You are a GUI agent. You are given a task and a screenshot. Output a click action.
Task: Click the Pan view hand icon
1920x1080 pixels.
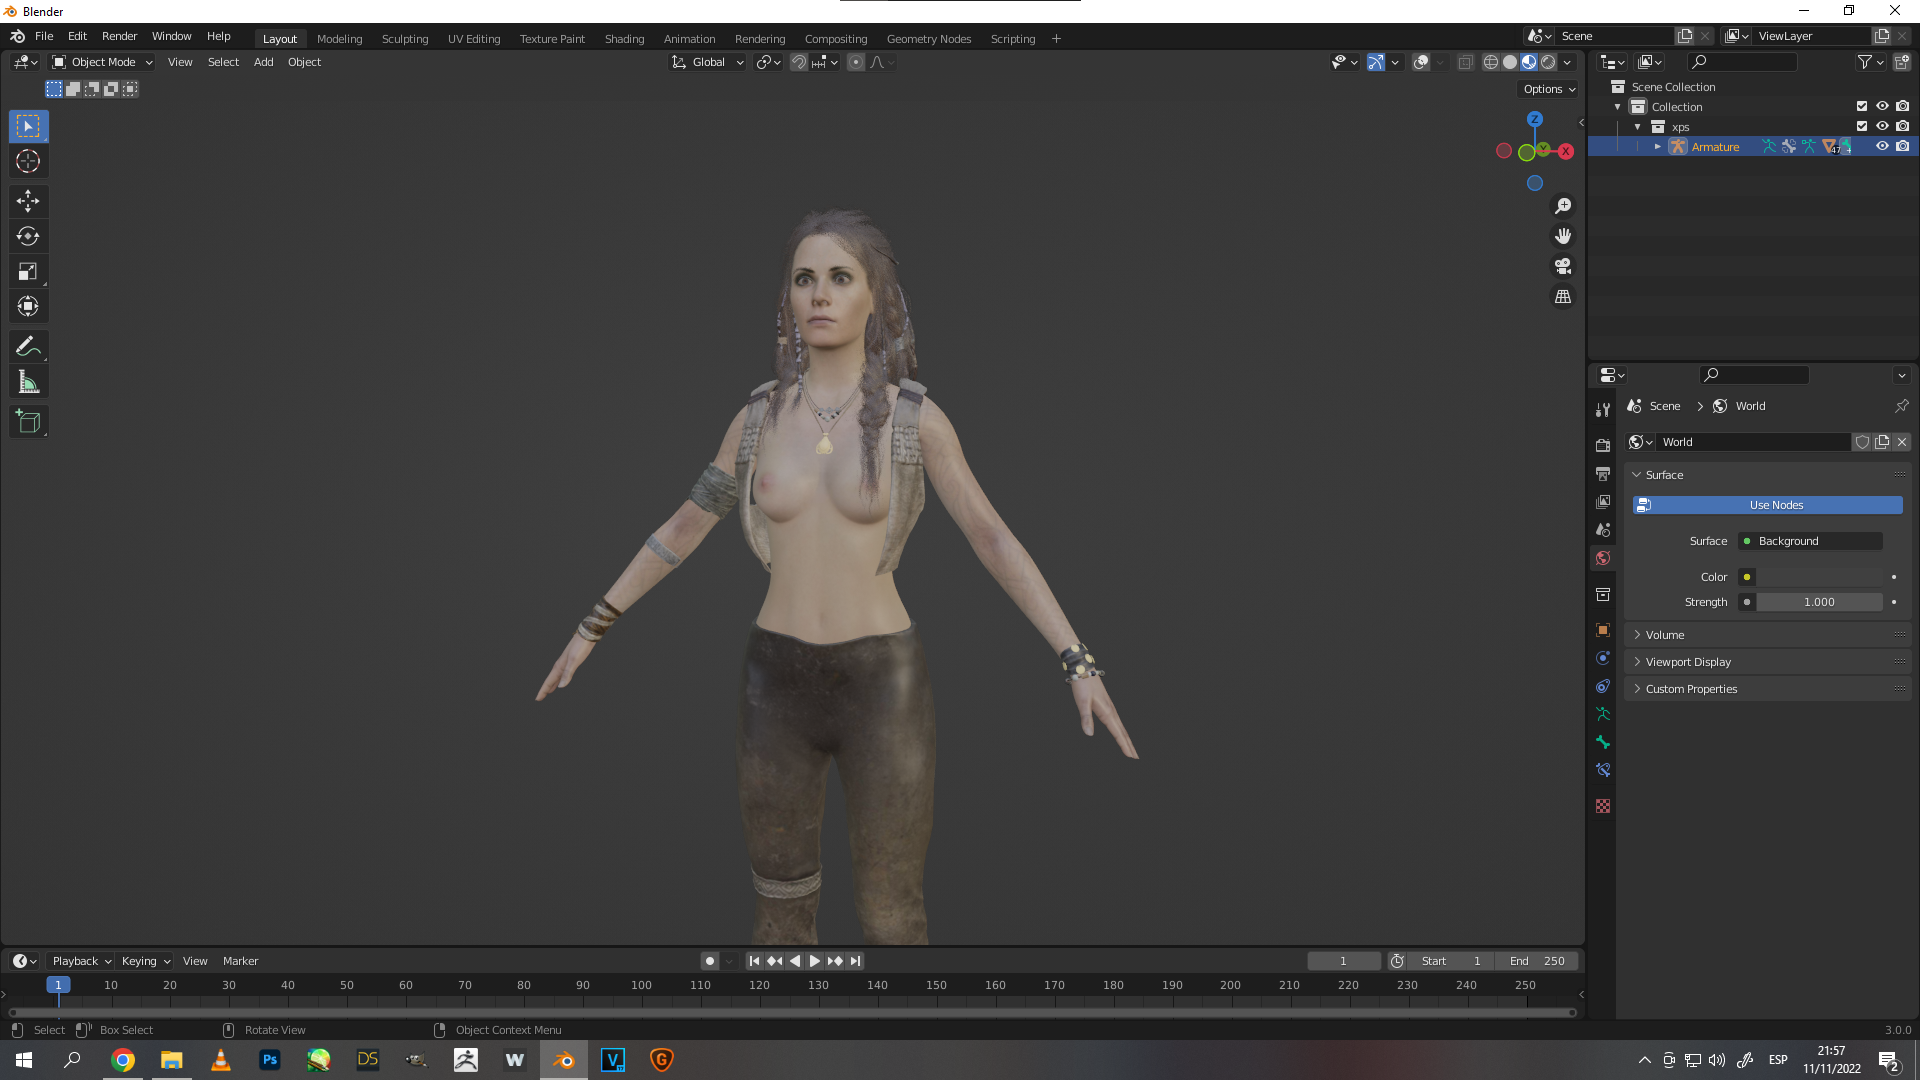click(1563, 236)
